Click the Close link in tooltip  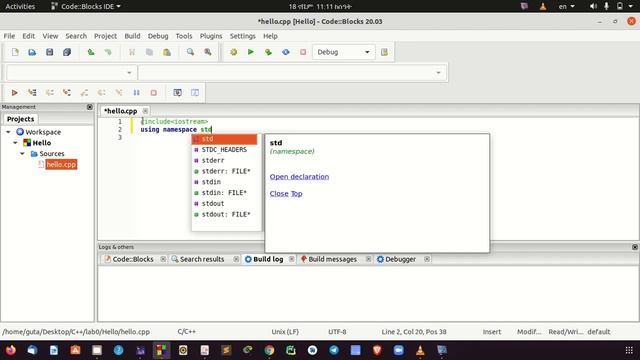(x=279, y=193)
